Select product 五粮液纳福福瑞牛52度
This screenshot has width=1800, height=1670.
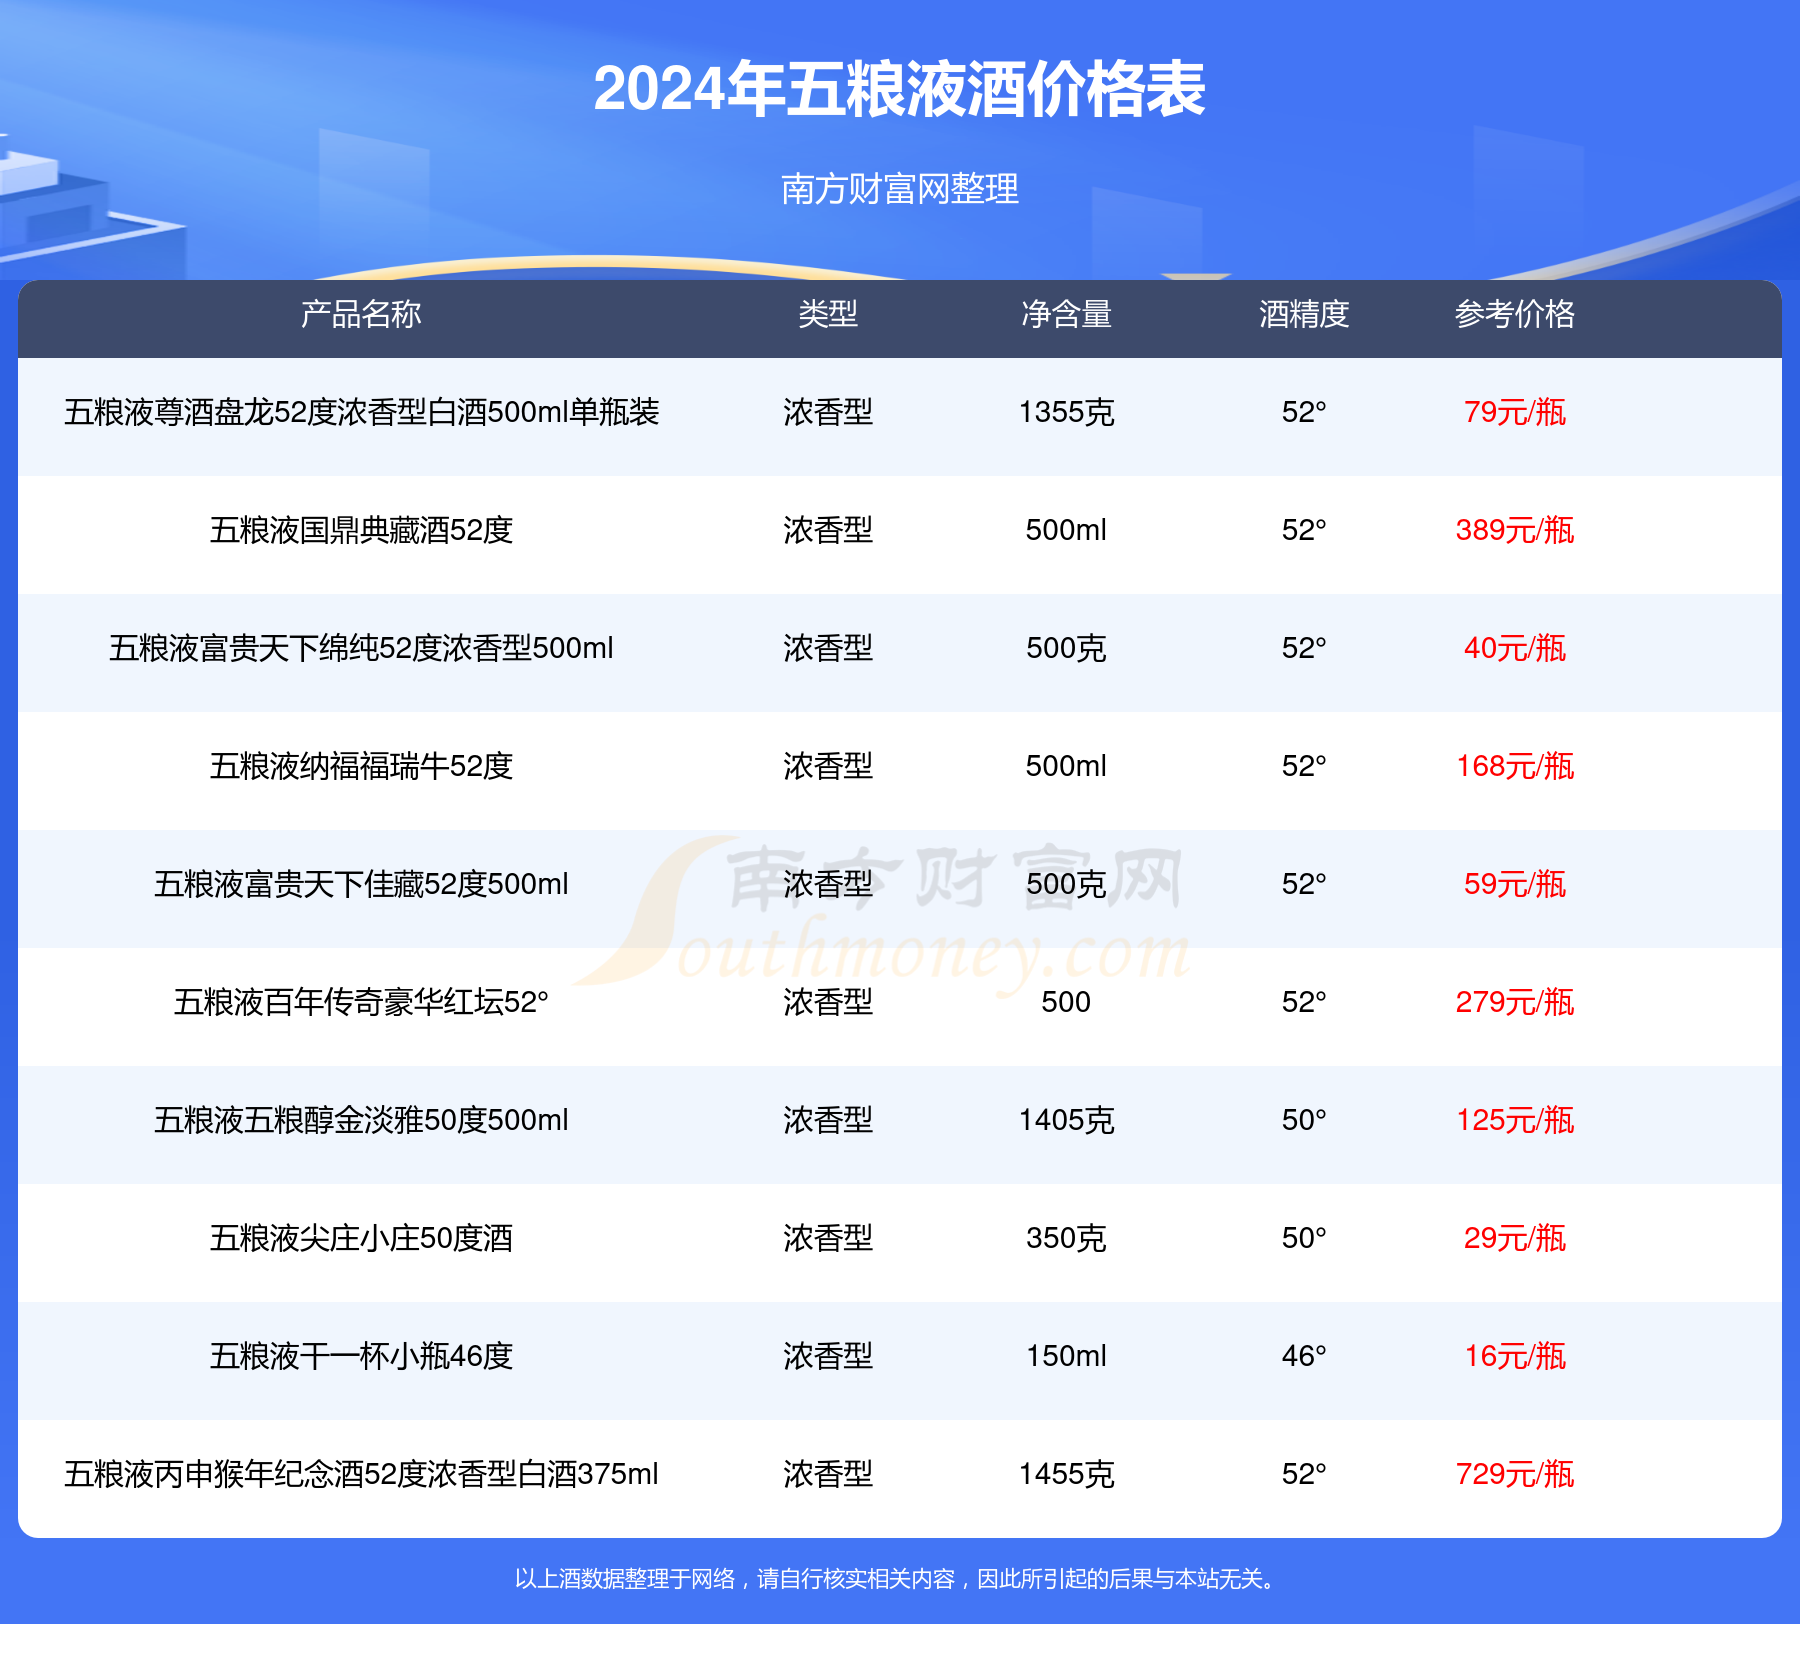tap(361, 766)
